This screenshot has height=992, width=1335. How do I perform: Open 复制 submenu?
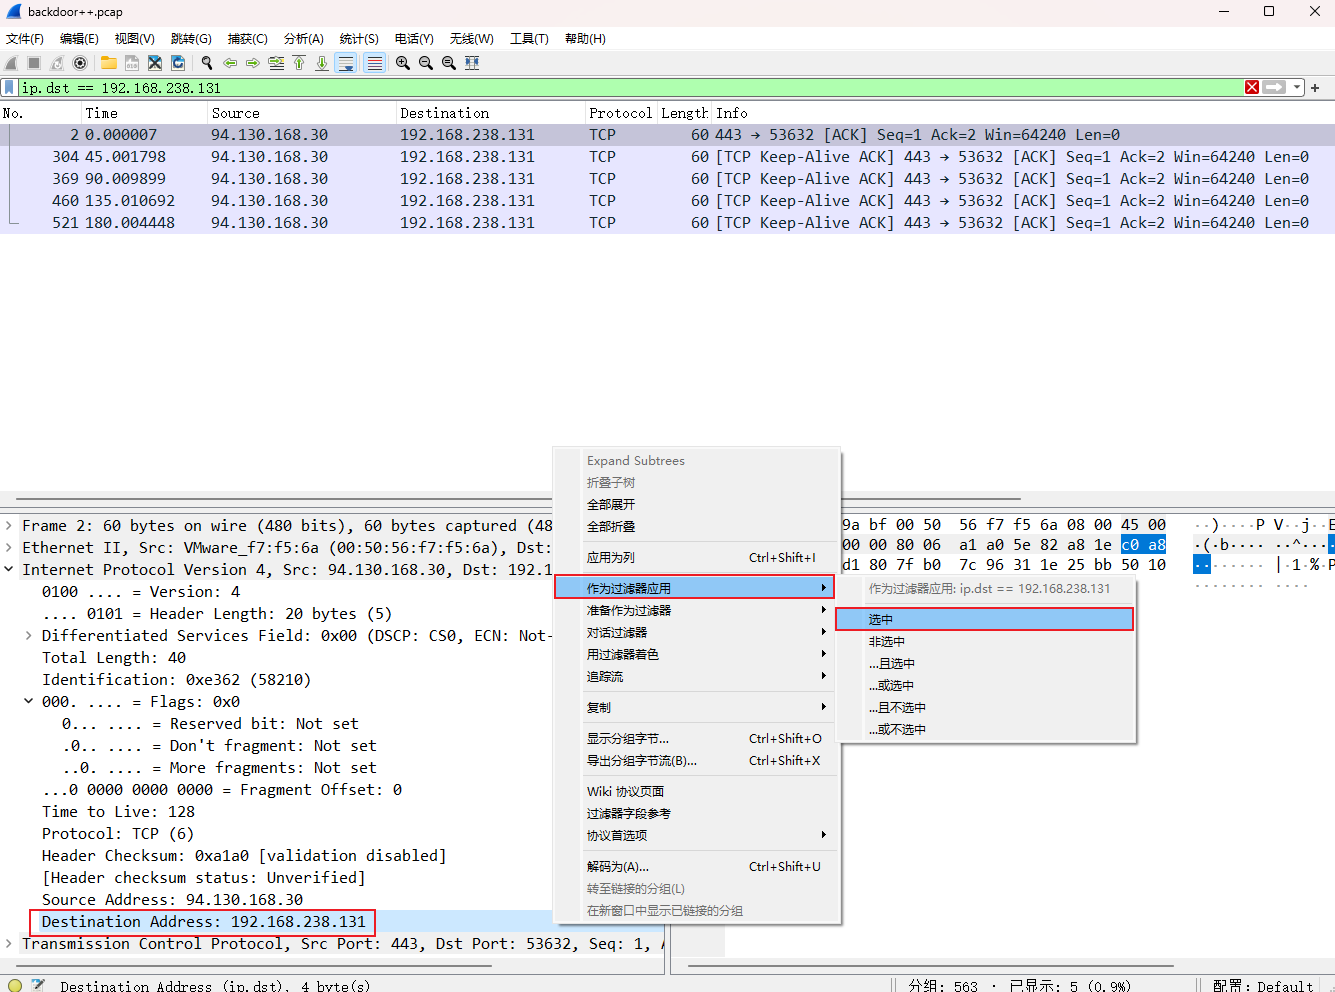[x=695, y=707]
